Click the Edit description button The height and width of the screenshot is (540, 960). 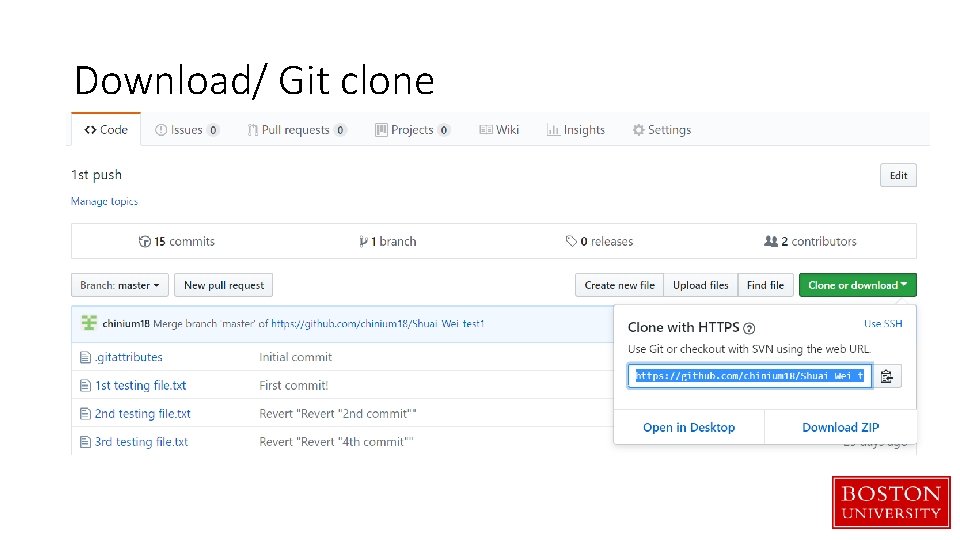(x=898, y=175)
